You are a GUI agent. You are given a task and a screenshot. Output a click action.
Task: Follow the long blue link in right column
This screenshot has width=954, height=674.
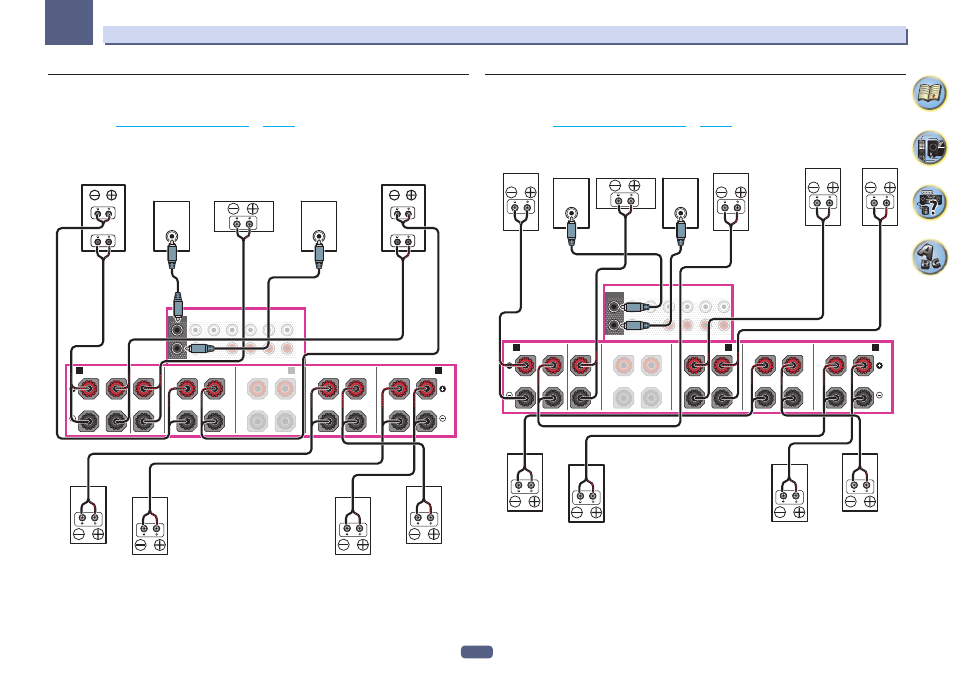(619, 126)
